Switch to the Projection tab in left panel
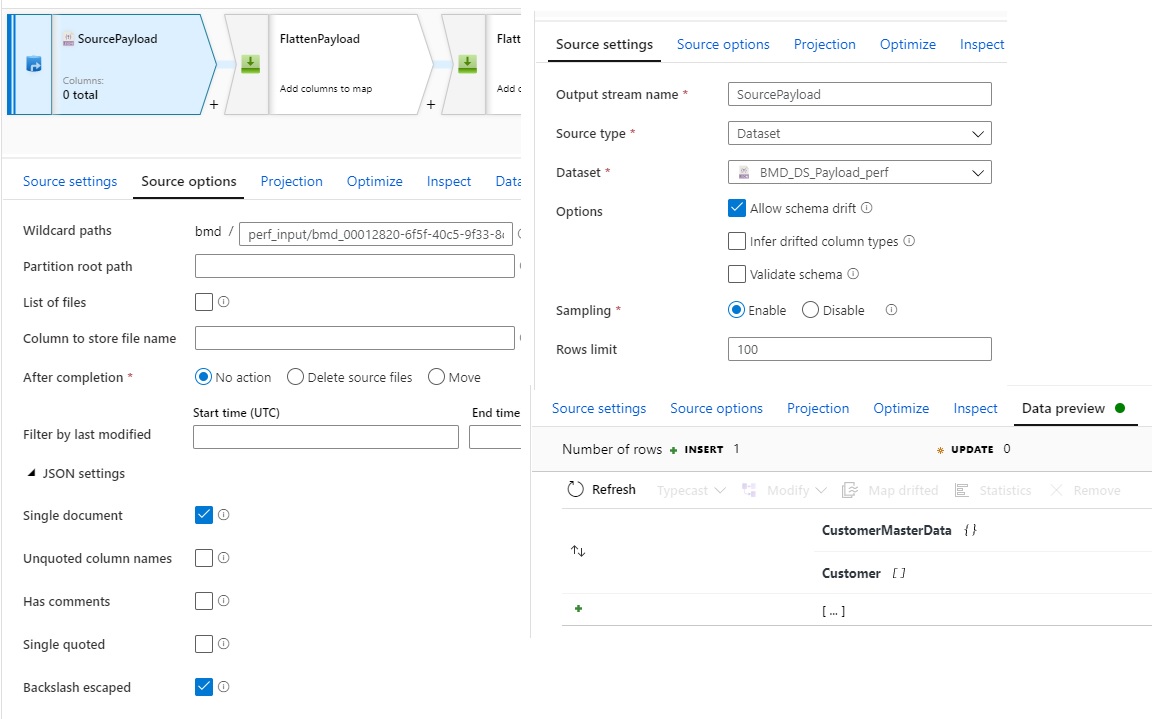 point(291,181)
